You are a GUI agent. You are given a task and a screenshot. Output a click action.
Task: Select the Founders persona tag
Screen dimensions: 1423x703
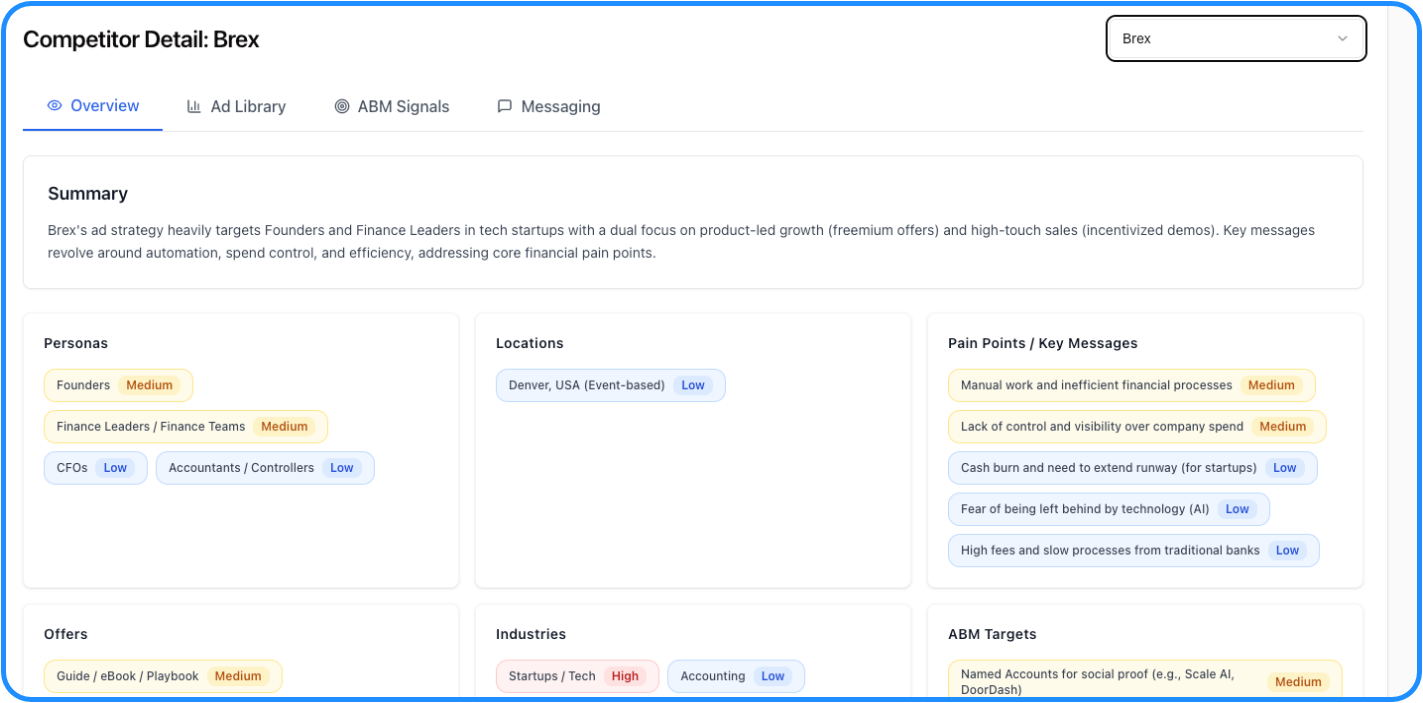point(117,385)
